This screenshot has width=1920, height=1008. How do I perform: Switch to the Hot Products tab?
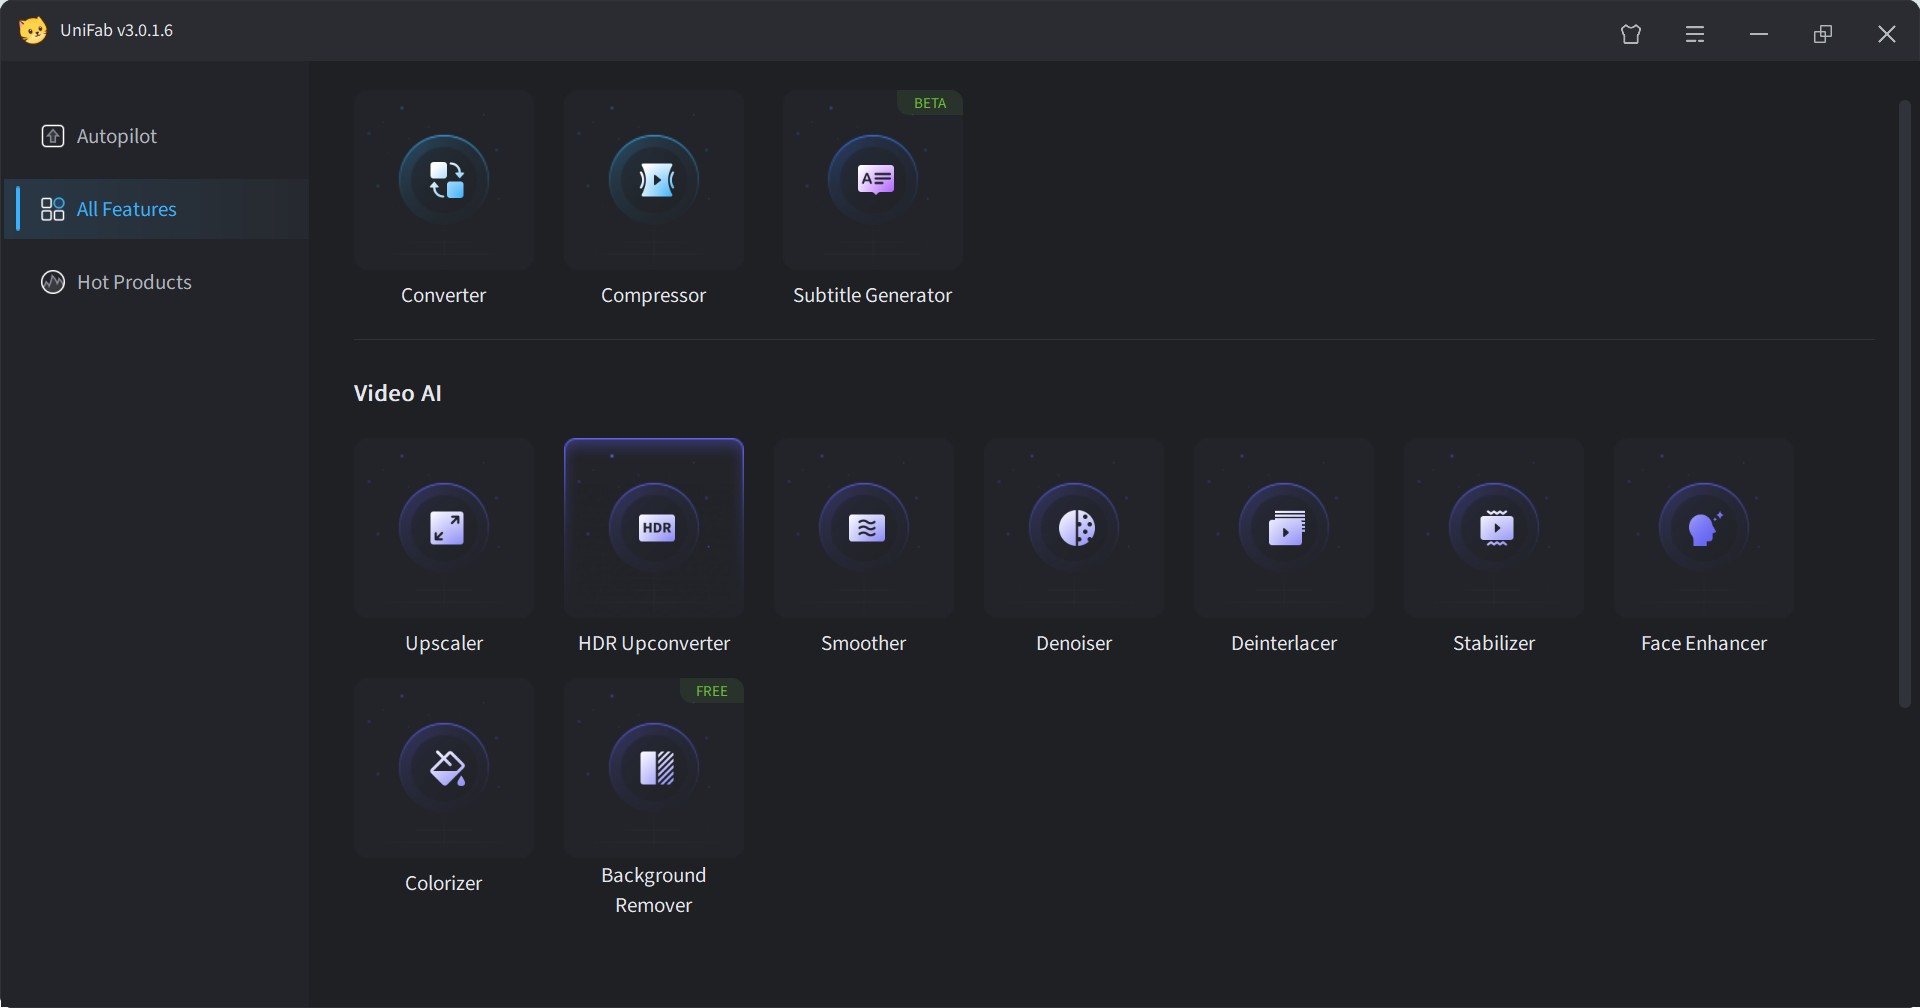(157, 282)
